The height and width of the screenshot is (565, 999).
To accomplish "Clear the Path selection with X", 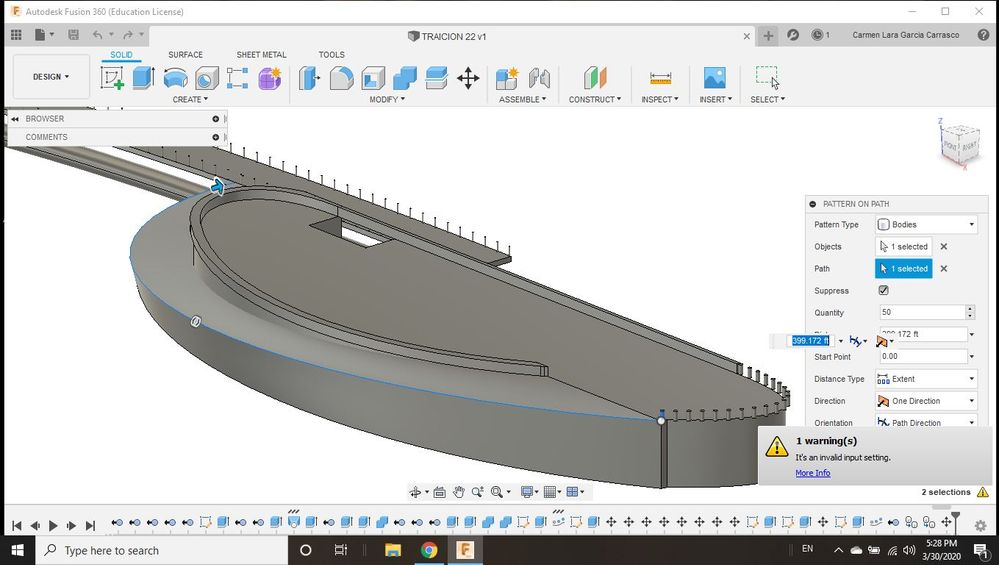I will tap(943, 269).
